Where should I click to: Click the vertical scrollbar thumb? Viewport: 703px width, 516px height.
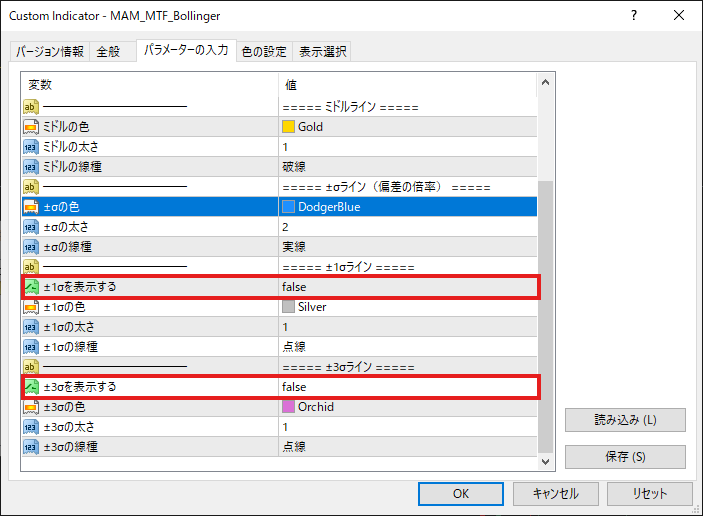(x=546, y=317)
